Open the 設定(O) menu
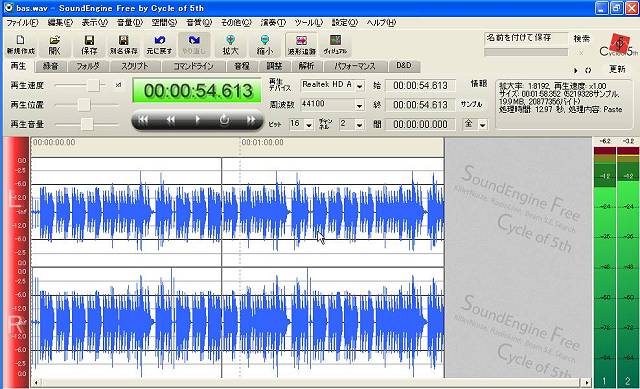Viewport: 640px width, 389px height. pyautogui.click(x=344, y=22)
